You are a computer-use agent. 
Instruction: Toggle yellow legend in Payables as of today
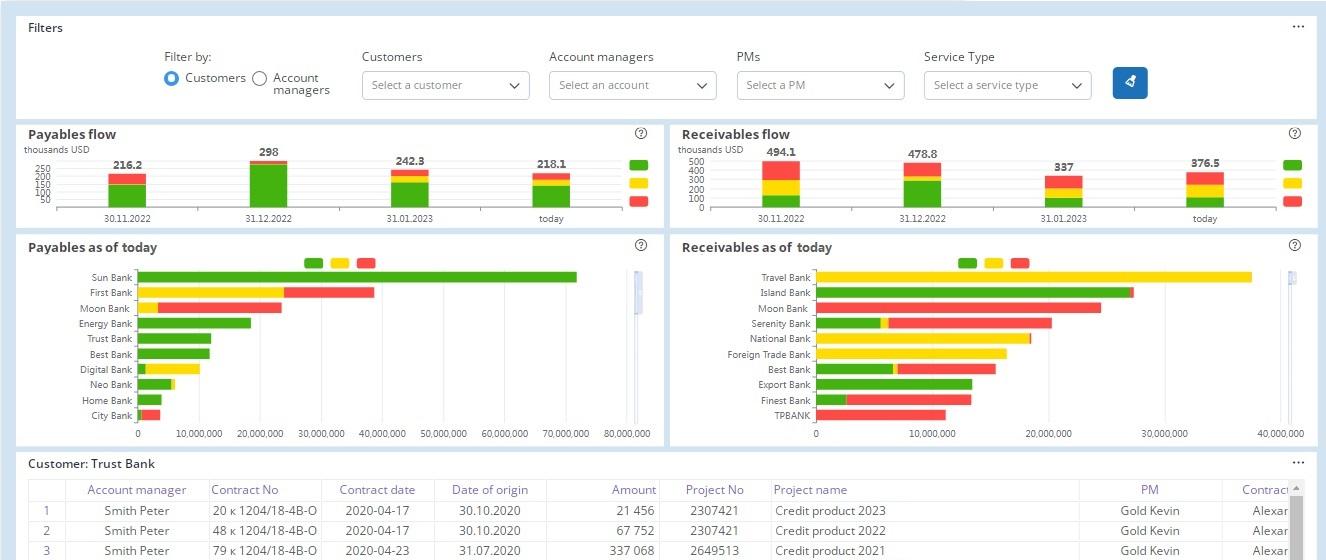340,263
